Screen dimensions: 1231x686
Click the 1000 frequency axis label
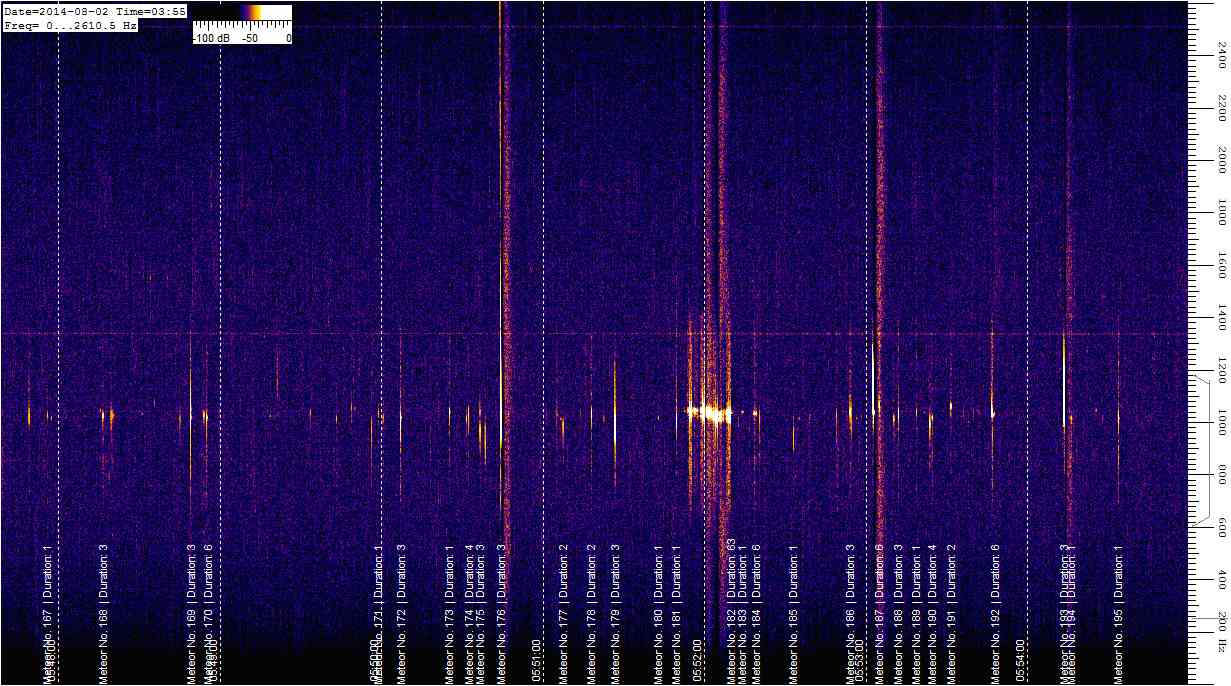coord(1221,424)
